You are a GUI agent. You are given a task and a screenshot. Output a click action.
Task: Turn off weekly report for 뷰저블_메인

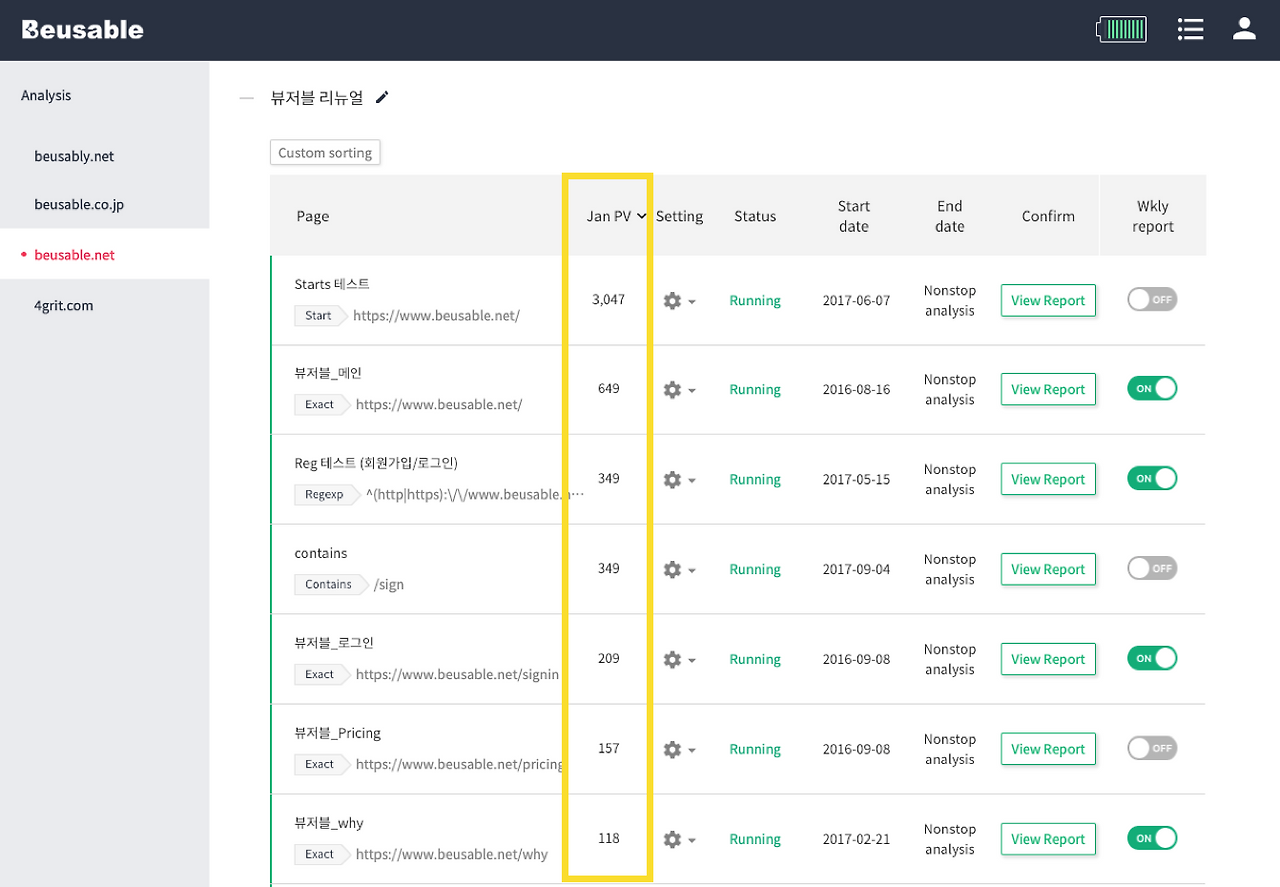pyautogui.click(x=1152, y=388)
